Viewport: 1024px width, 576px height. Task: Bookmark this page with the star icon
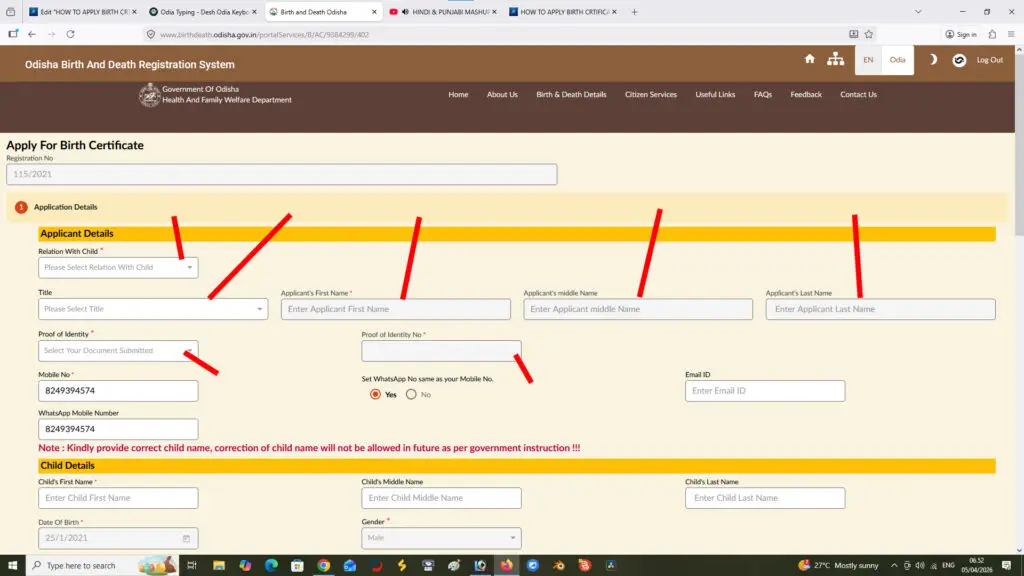[x=869, y=34]
